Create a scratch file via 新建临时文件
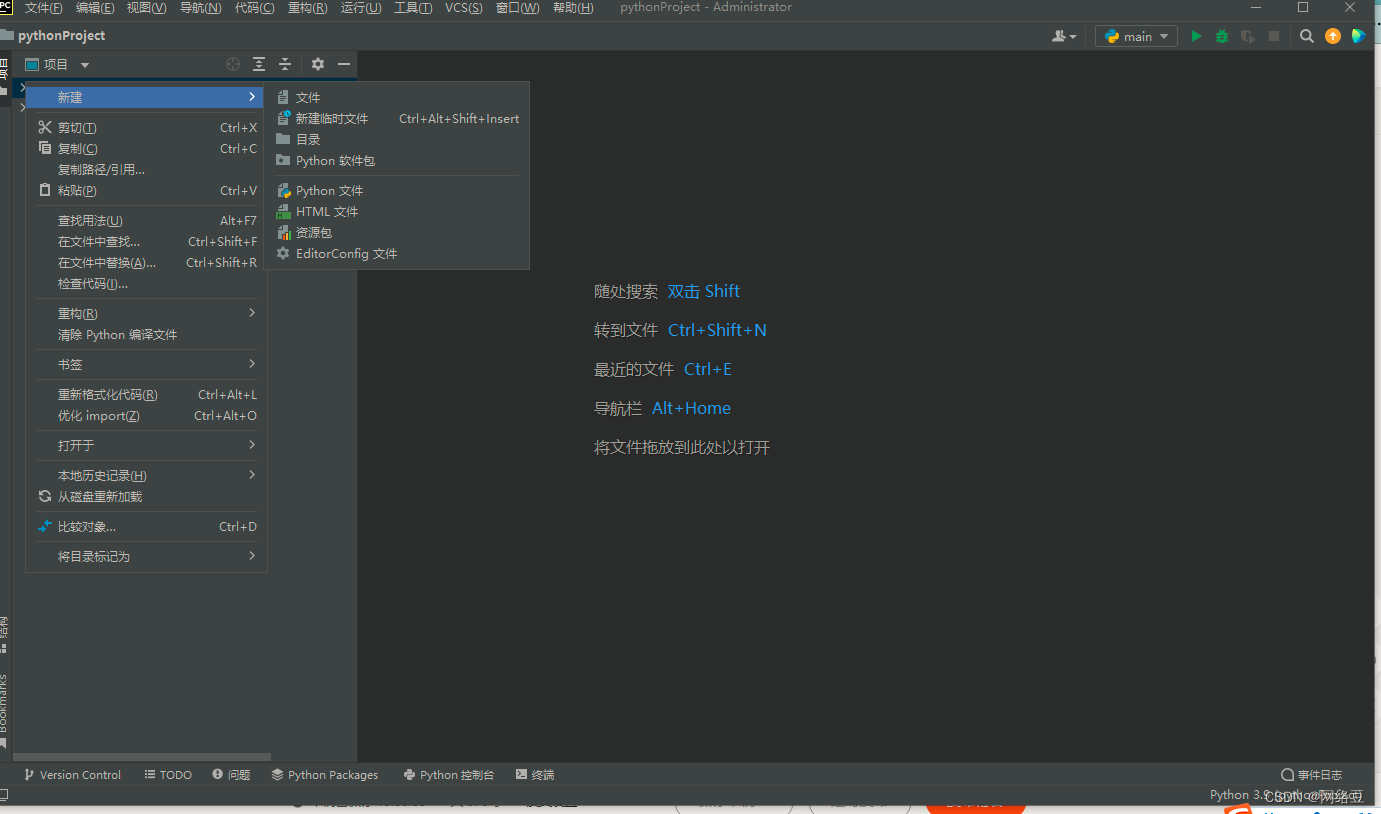 (396, 118)
